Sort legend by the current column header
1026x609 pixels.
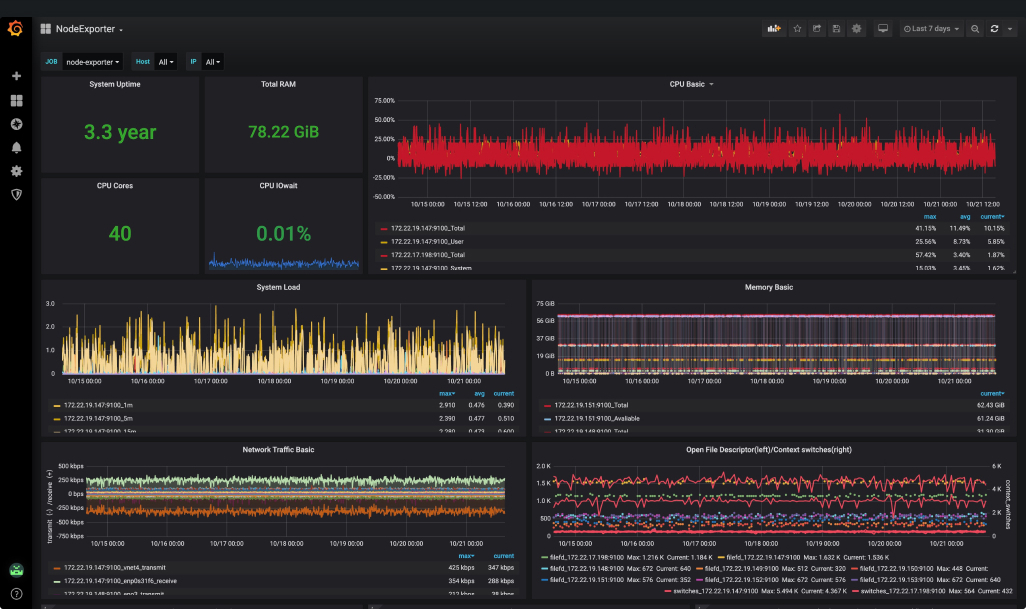tap(990, 216)
